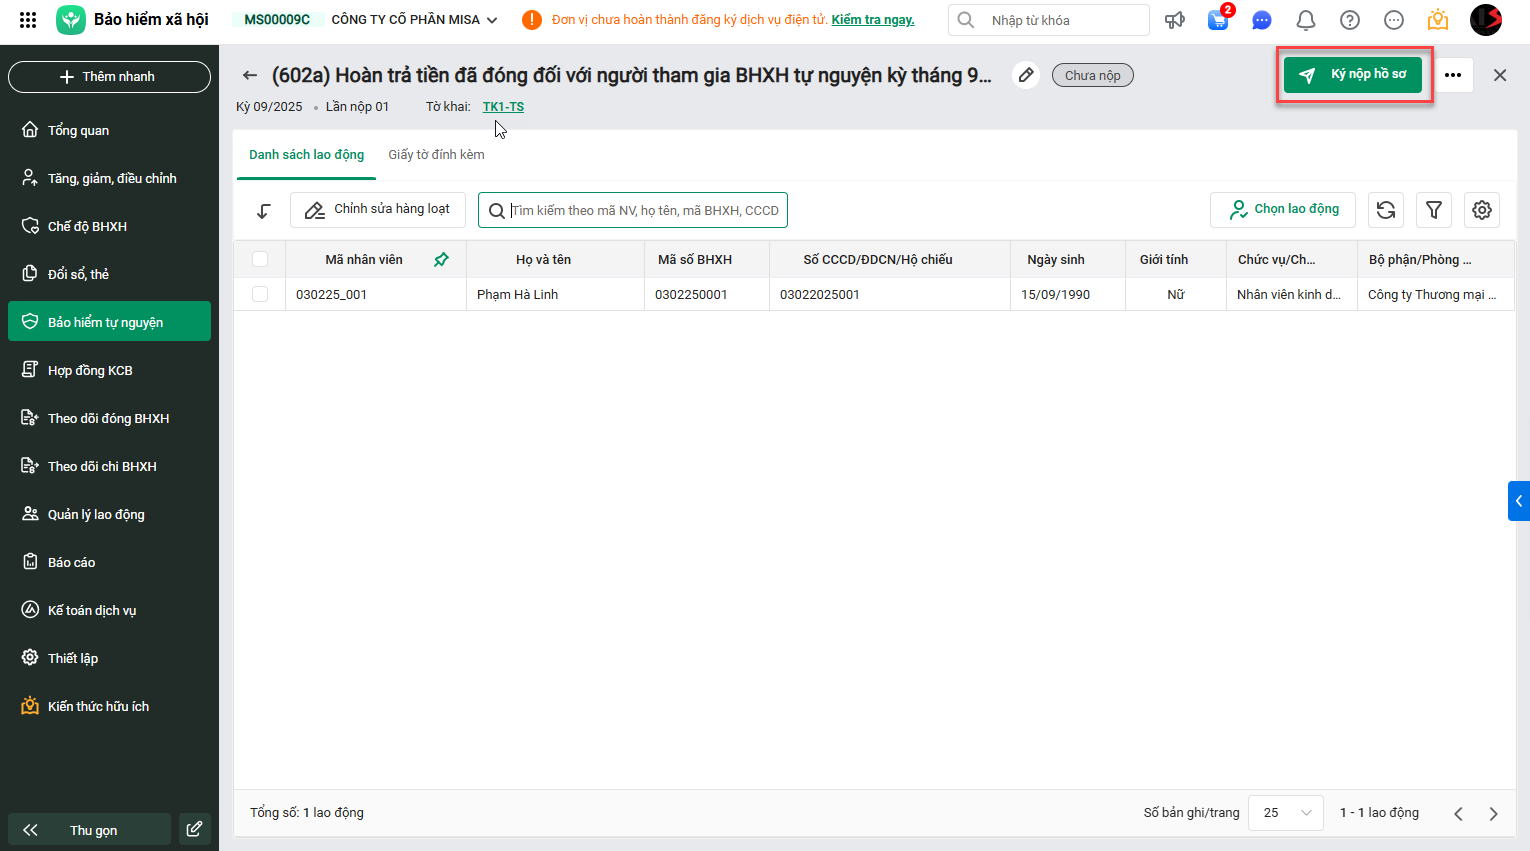Open Chế độ BHXH menu
Viewport: 1530px width, 851px height.
click(109, 226)
